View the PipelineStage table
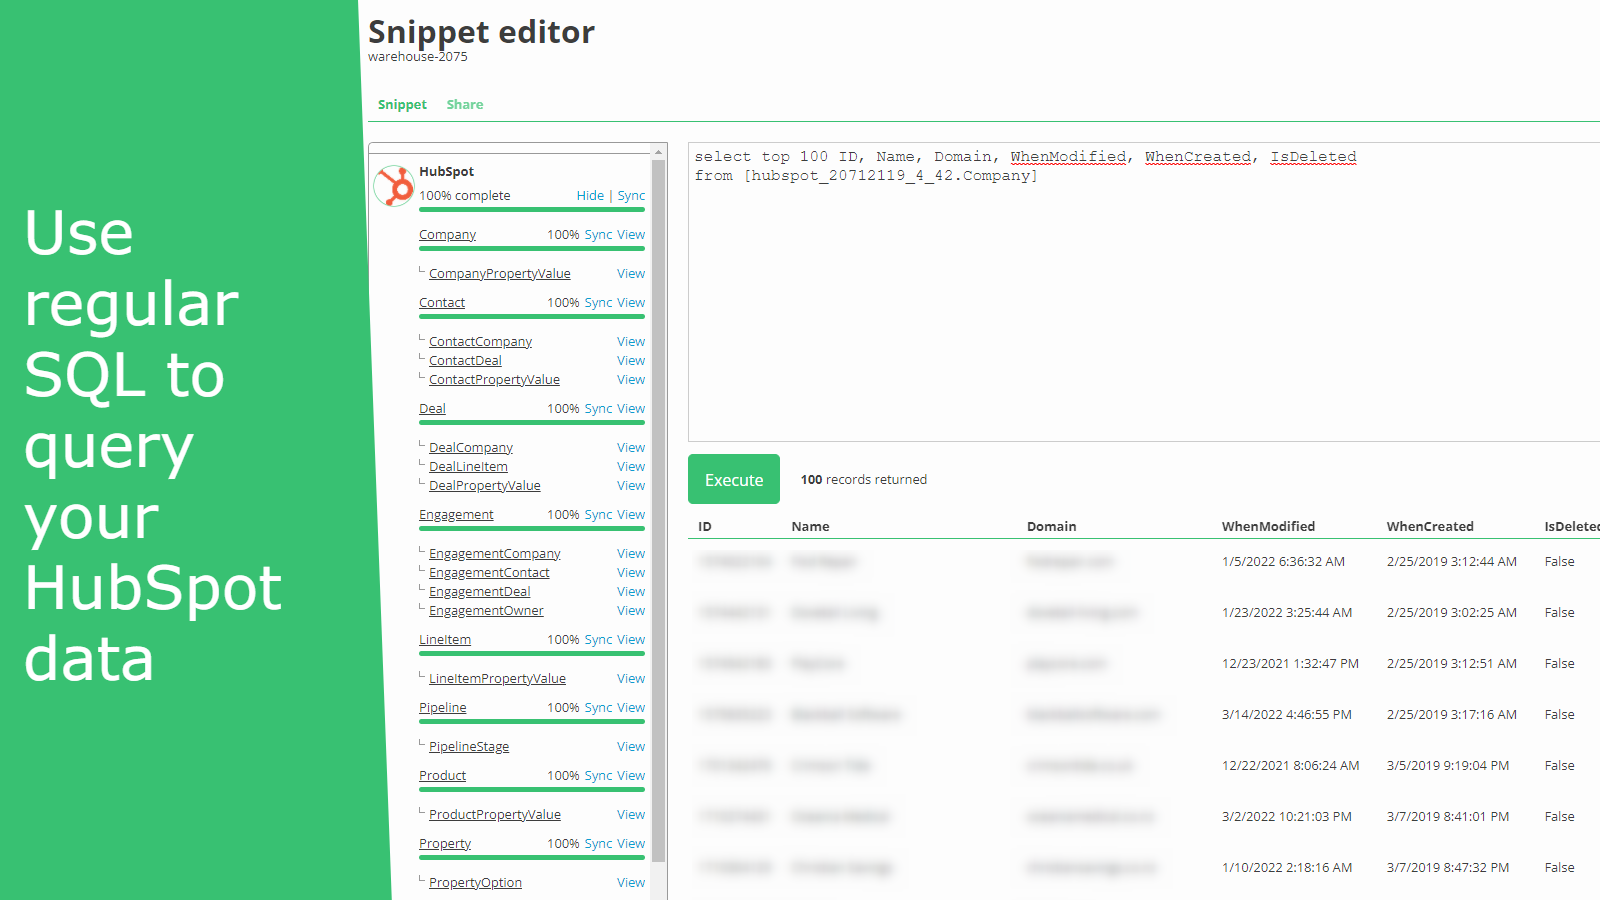Image resolution: width=1600 pixels, height=900 pixels. point(630,746)
